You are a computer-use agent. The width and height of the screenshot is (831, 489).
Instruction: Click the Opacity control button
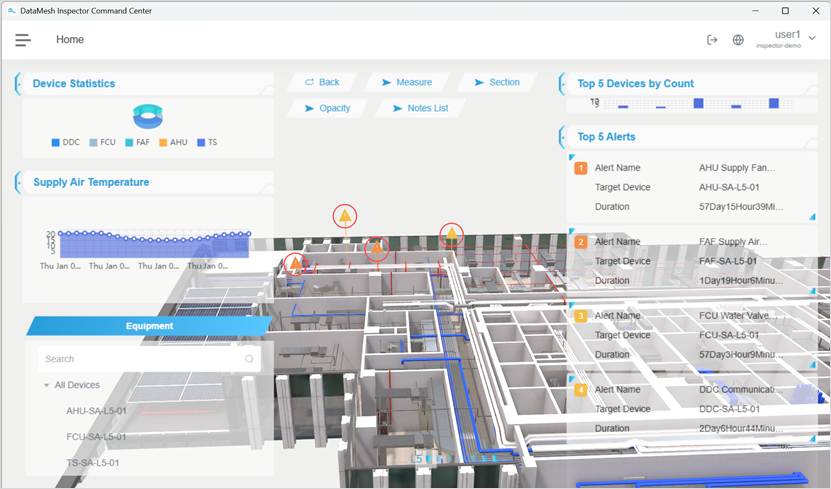[x=327, y=108]
